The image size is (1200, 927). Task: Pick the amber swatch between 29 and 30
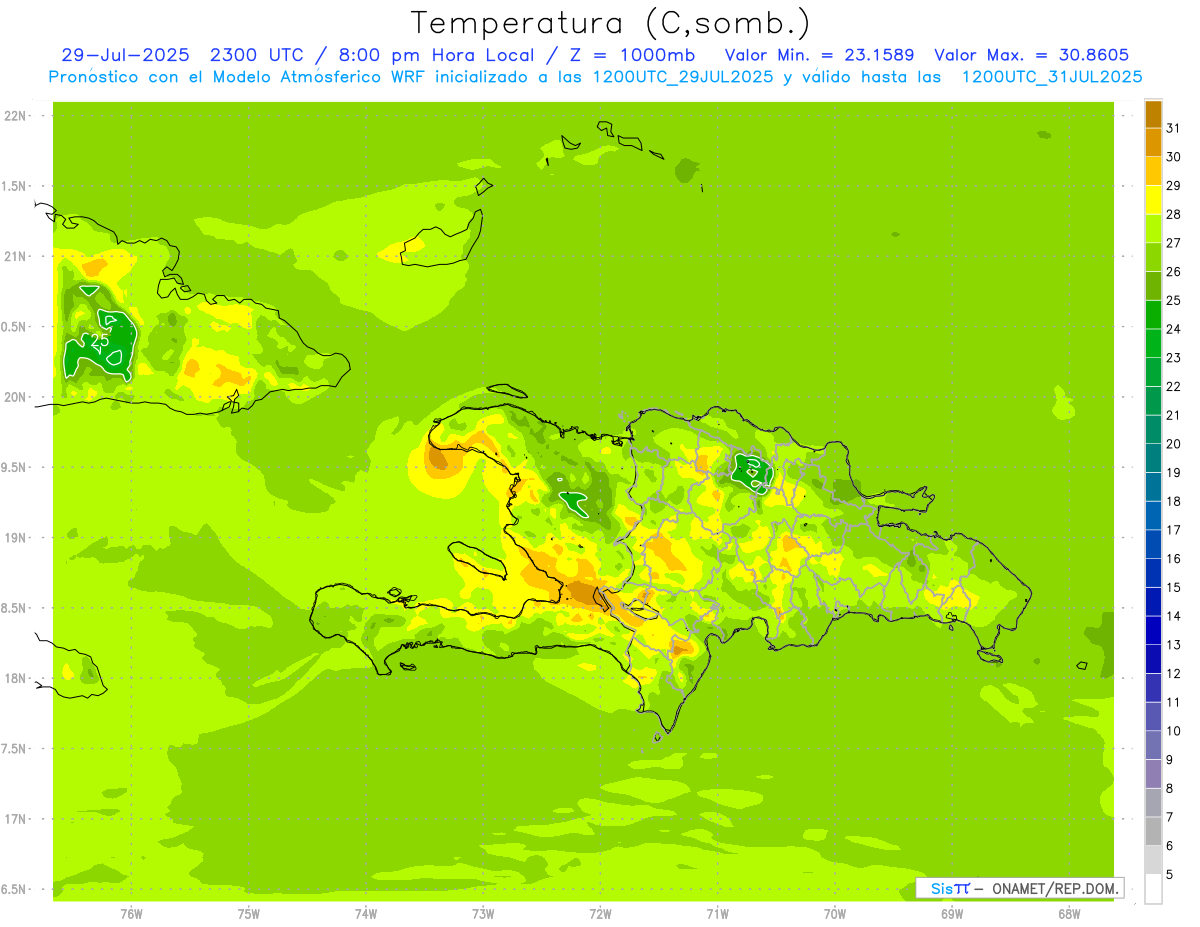[x=1153, y=171]
